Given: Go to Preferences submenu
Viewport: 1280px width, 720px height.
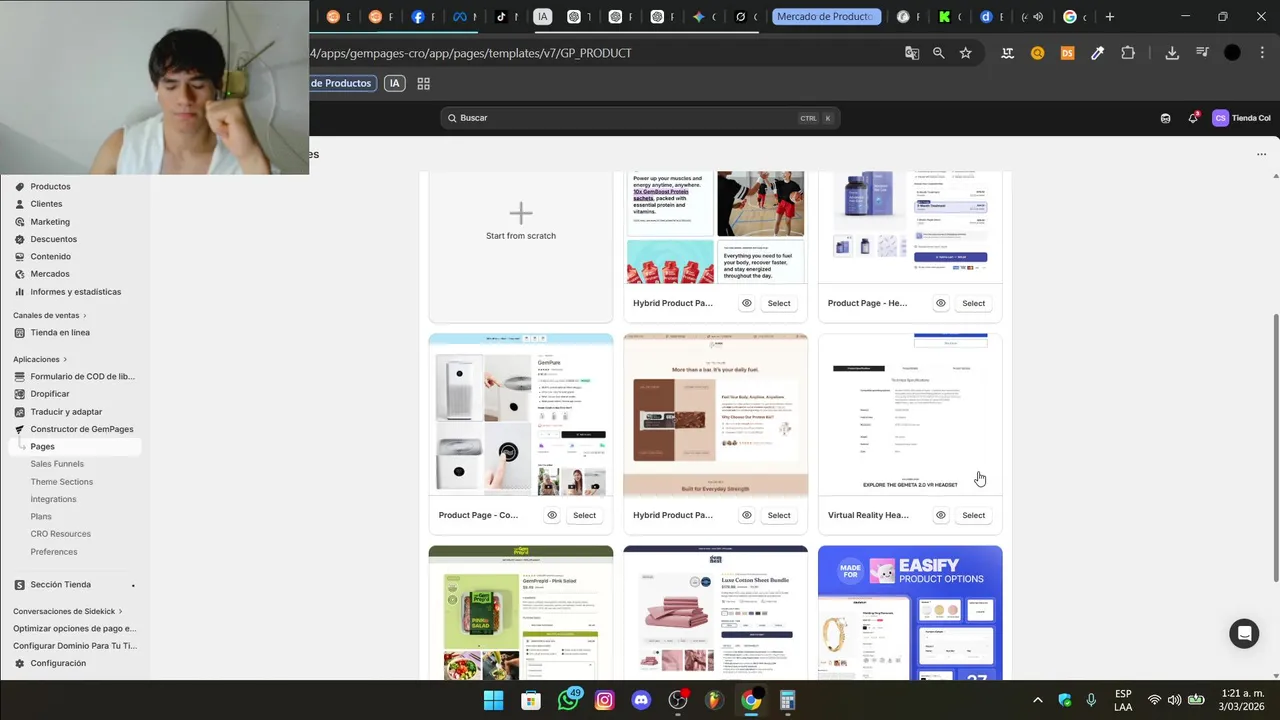Looking at the screenshot, I should [54, 552].
